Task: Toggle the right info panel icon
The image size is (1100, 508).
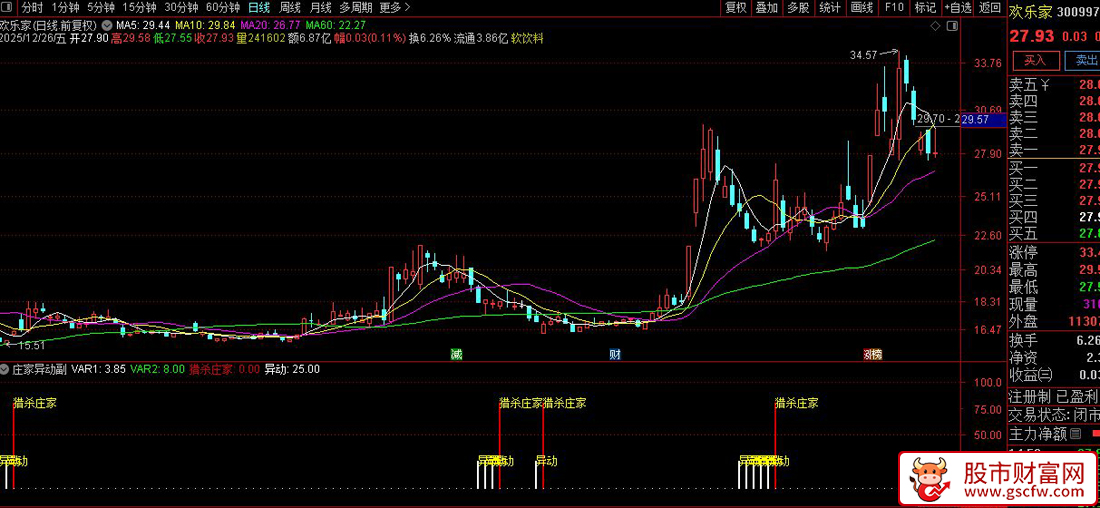Action: [951, 26]
